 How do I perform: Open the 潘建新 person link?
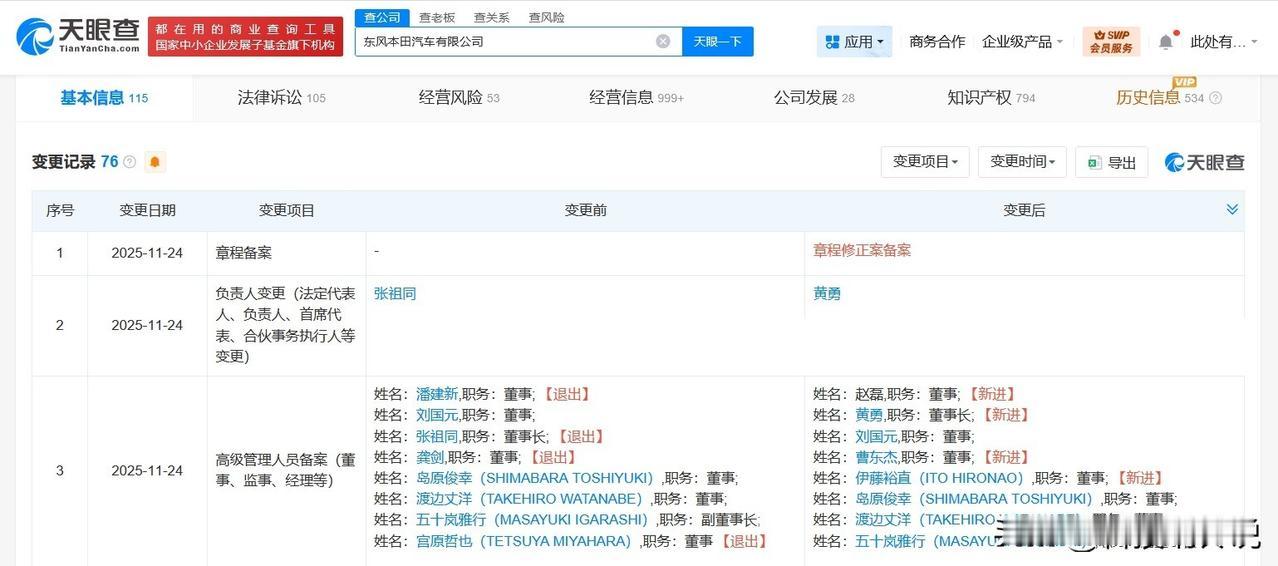coord(437,394)
